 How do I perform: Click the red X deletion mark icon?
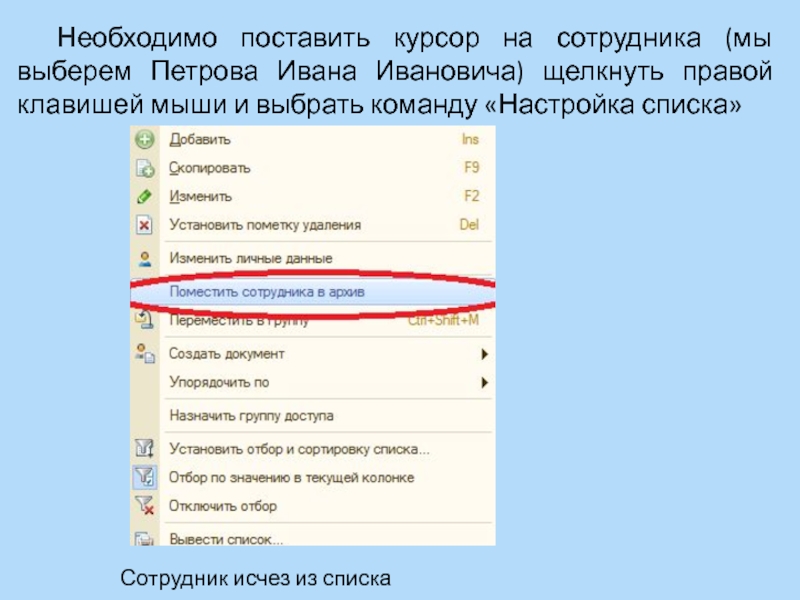click(x=144, y=225)
